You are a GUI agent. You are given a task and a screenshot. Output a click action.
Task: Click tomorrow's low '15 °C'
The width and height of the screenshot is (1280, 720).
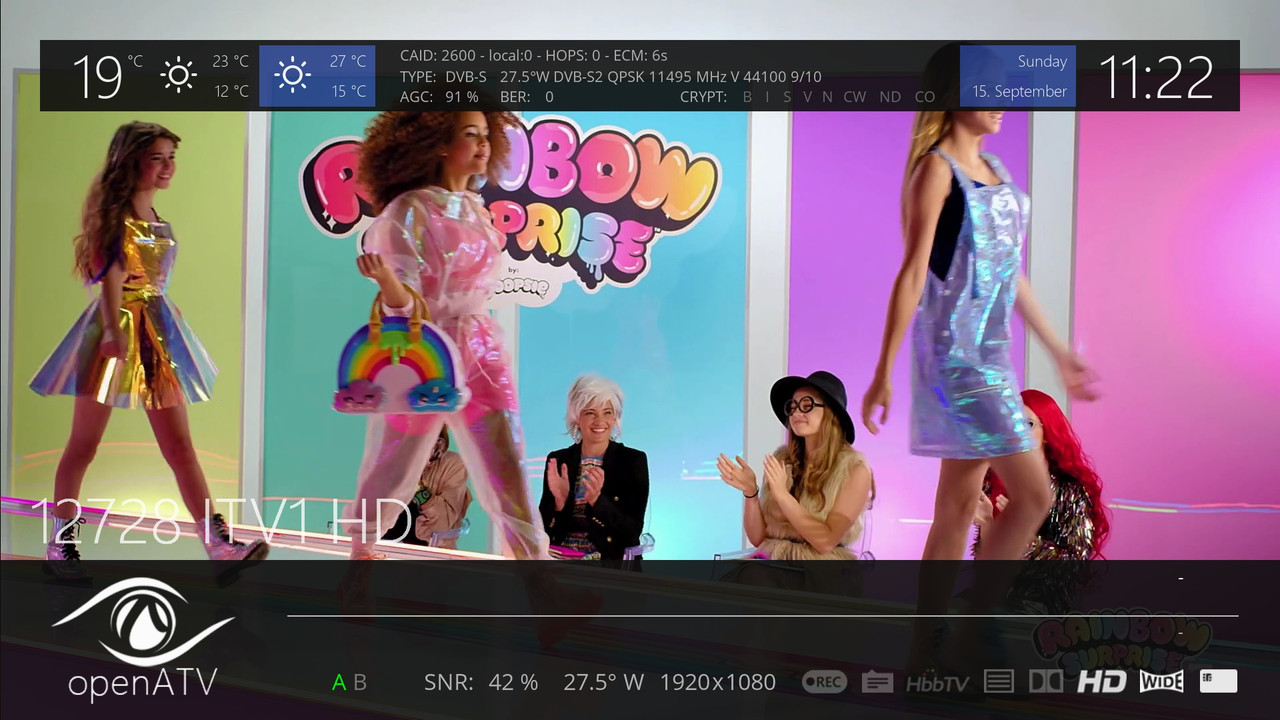pos(348,91)
